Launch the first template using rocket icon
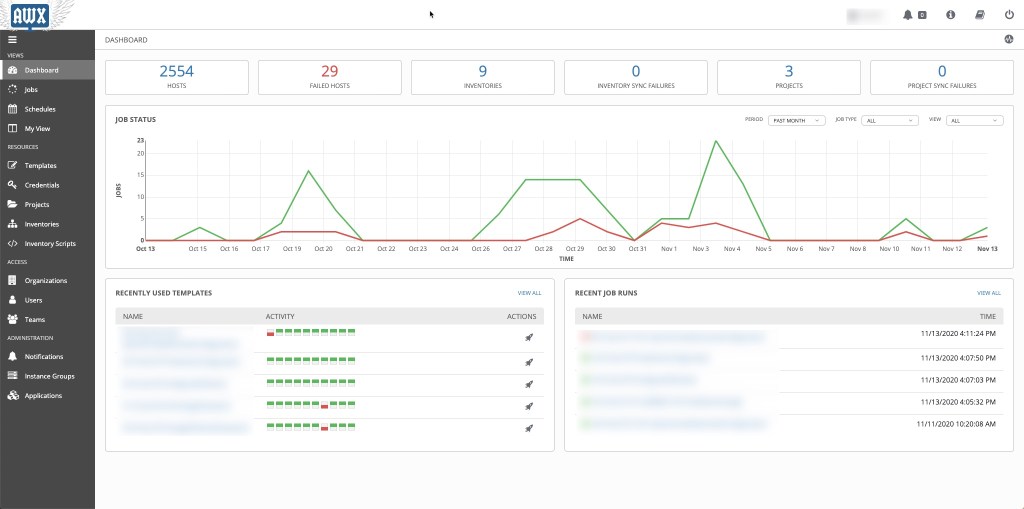1024x509 pixels. [x=529, y=338]
